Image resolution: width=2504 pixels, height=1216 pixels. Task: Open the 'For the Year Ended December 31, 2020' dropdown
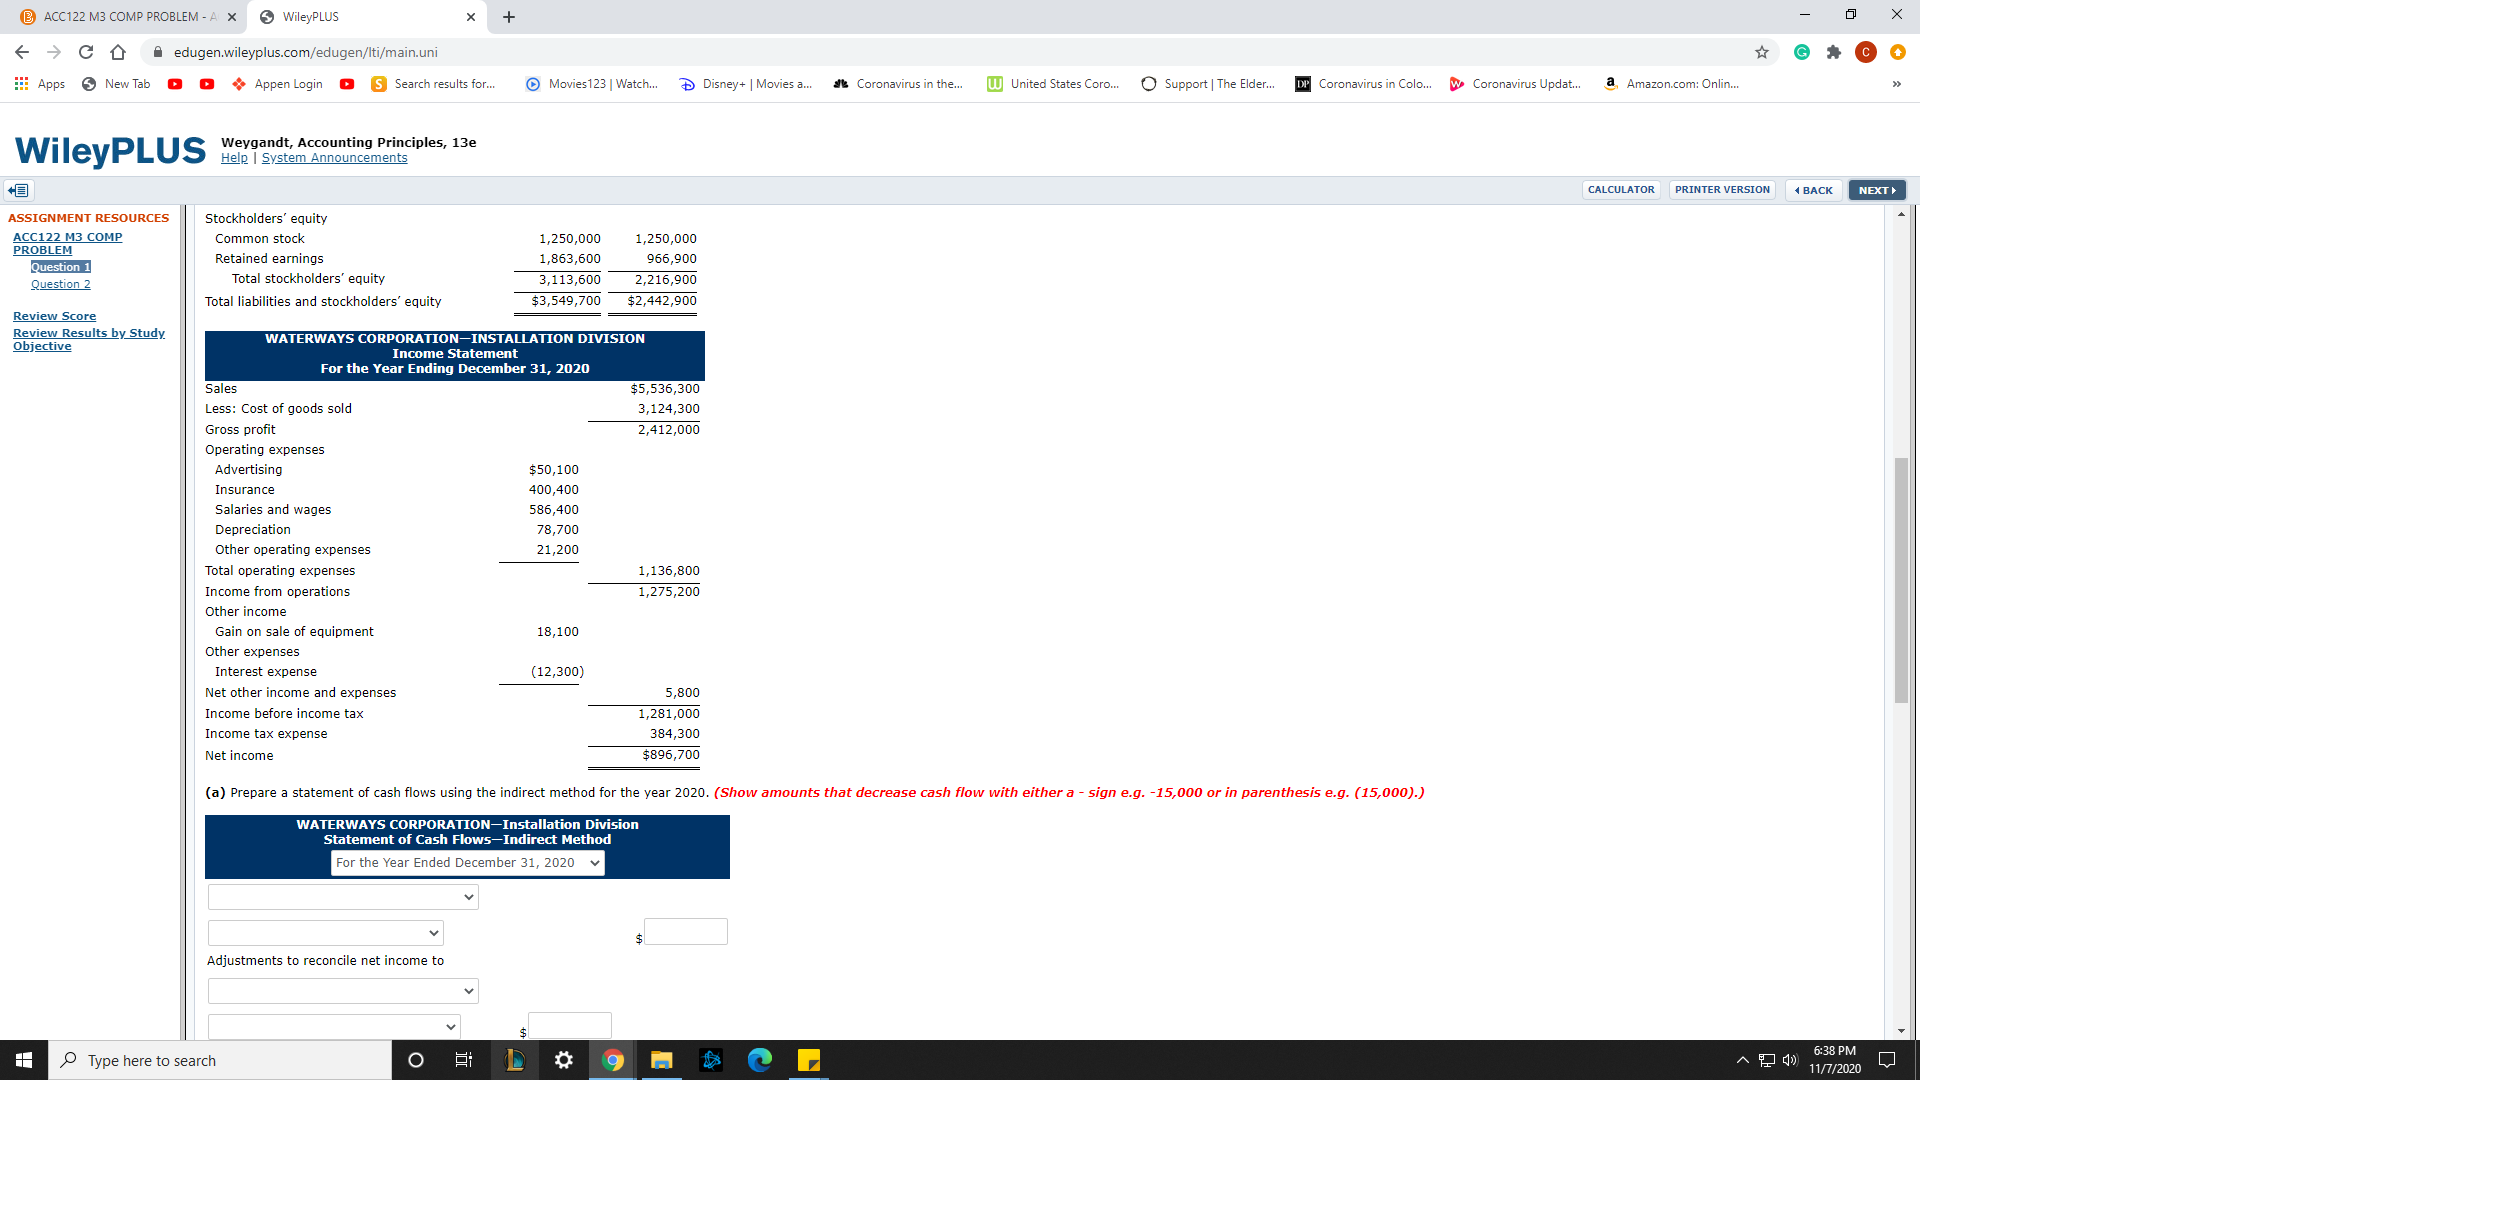tap(466, 862)
